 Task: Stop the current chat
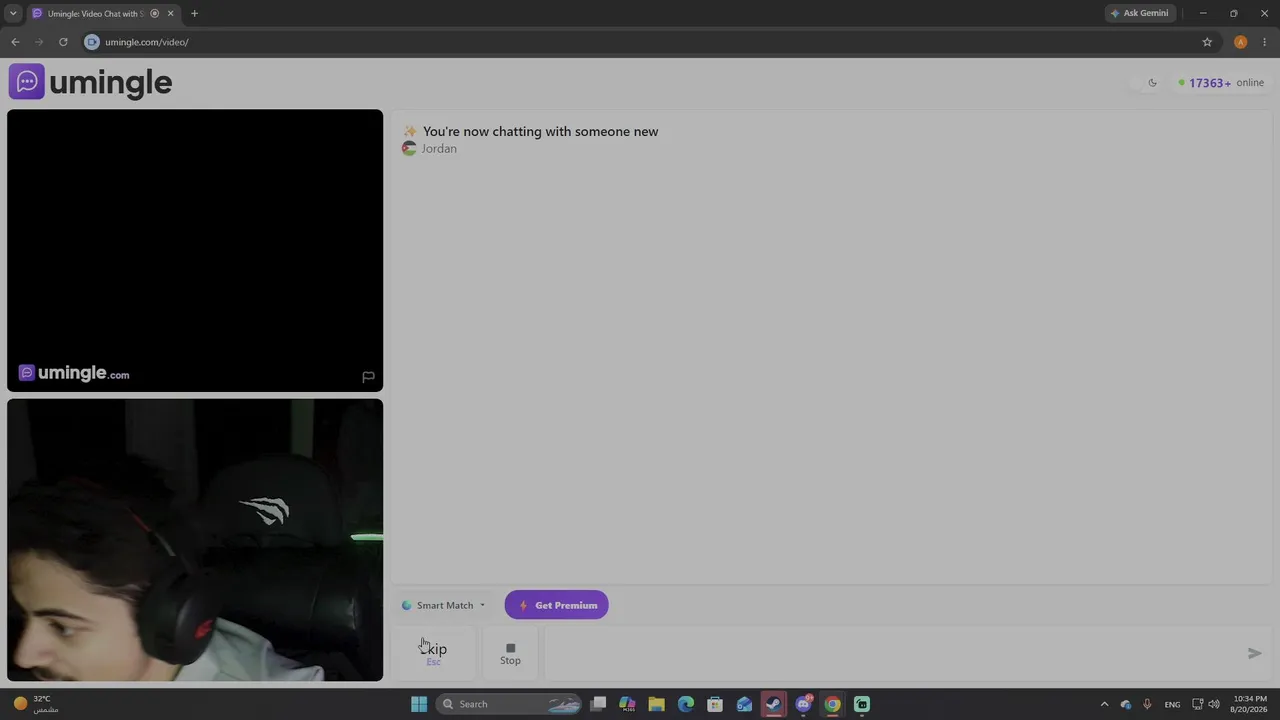pos(510,653)
